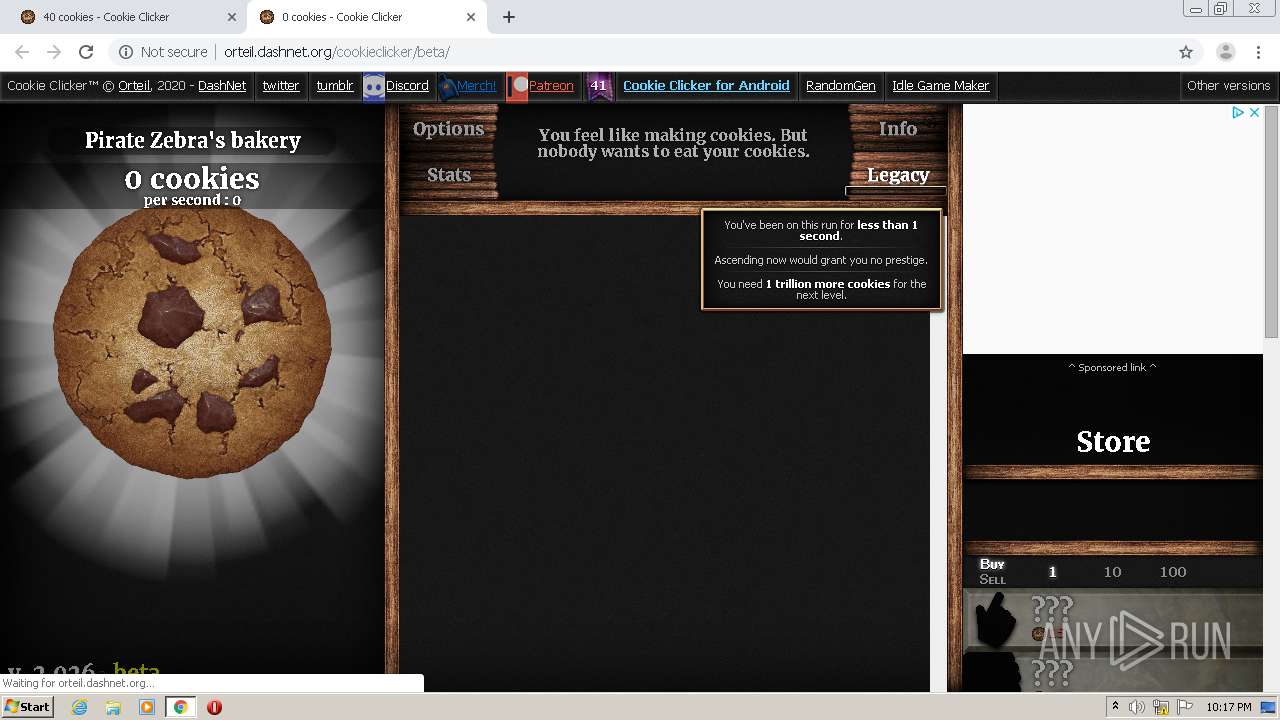Image resolution: width=1280 pixels, height=720 pixels.
Task: Select the 0 cookies browser tab
Action: [365, 17]
